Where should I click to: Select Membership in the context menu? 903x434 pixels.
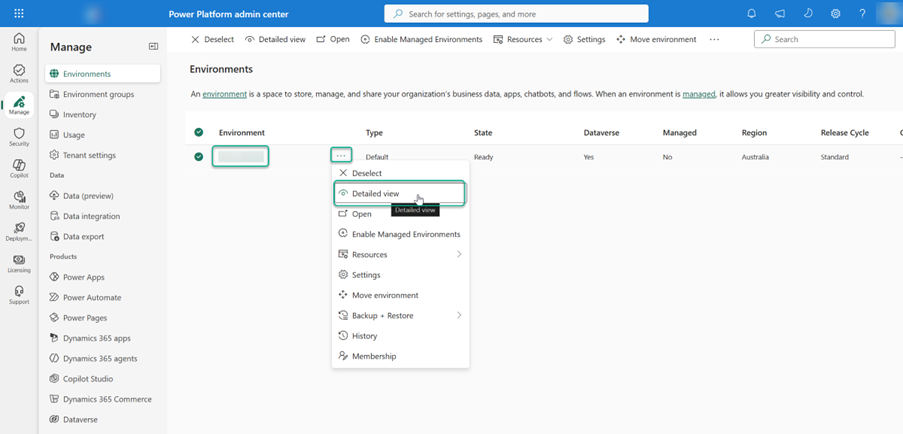tap(400, 356)
